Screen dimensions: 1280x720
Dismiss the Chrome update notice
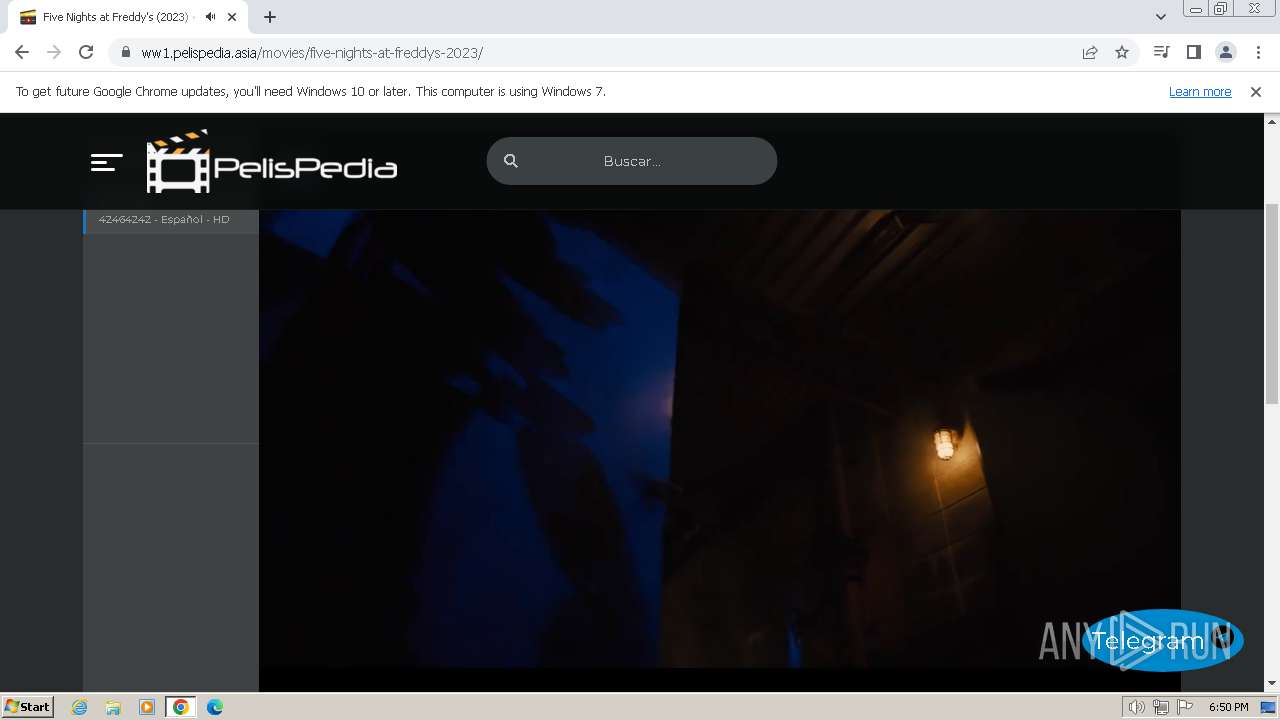[x=1256, y=92]
